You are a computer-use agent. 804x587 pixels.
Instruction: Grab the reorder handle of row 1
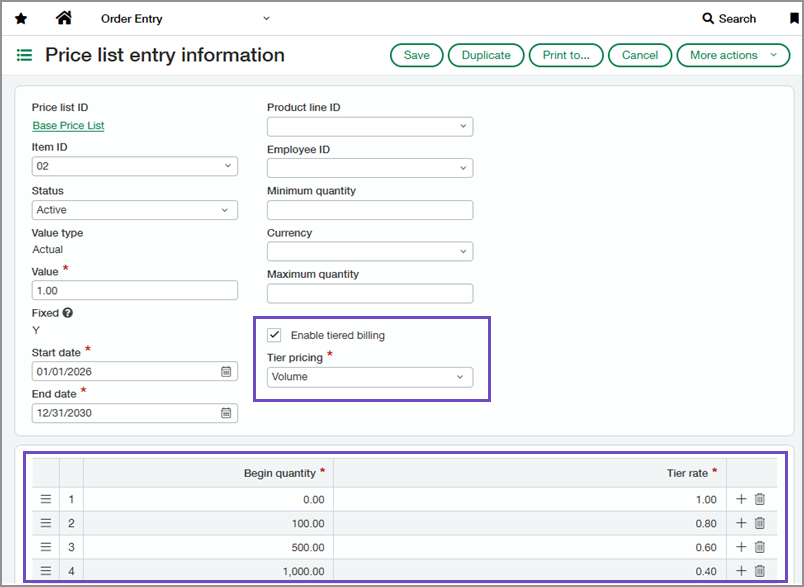pyautogui.click(x=46, y=499)
